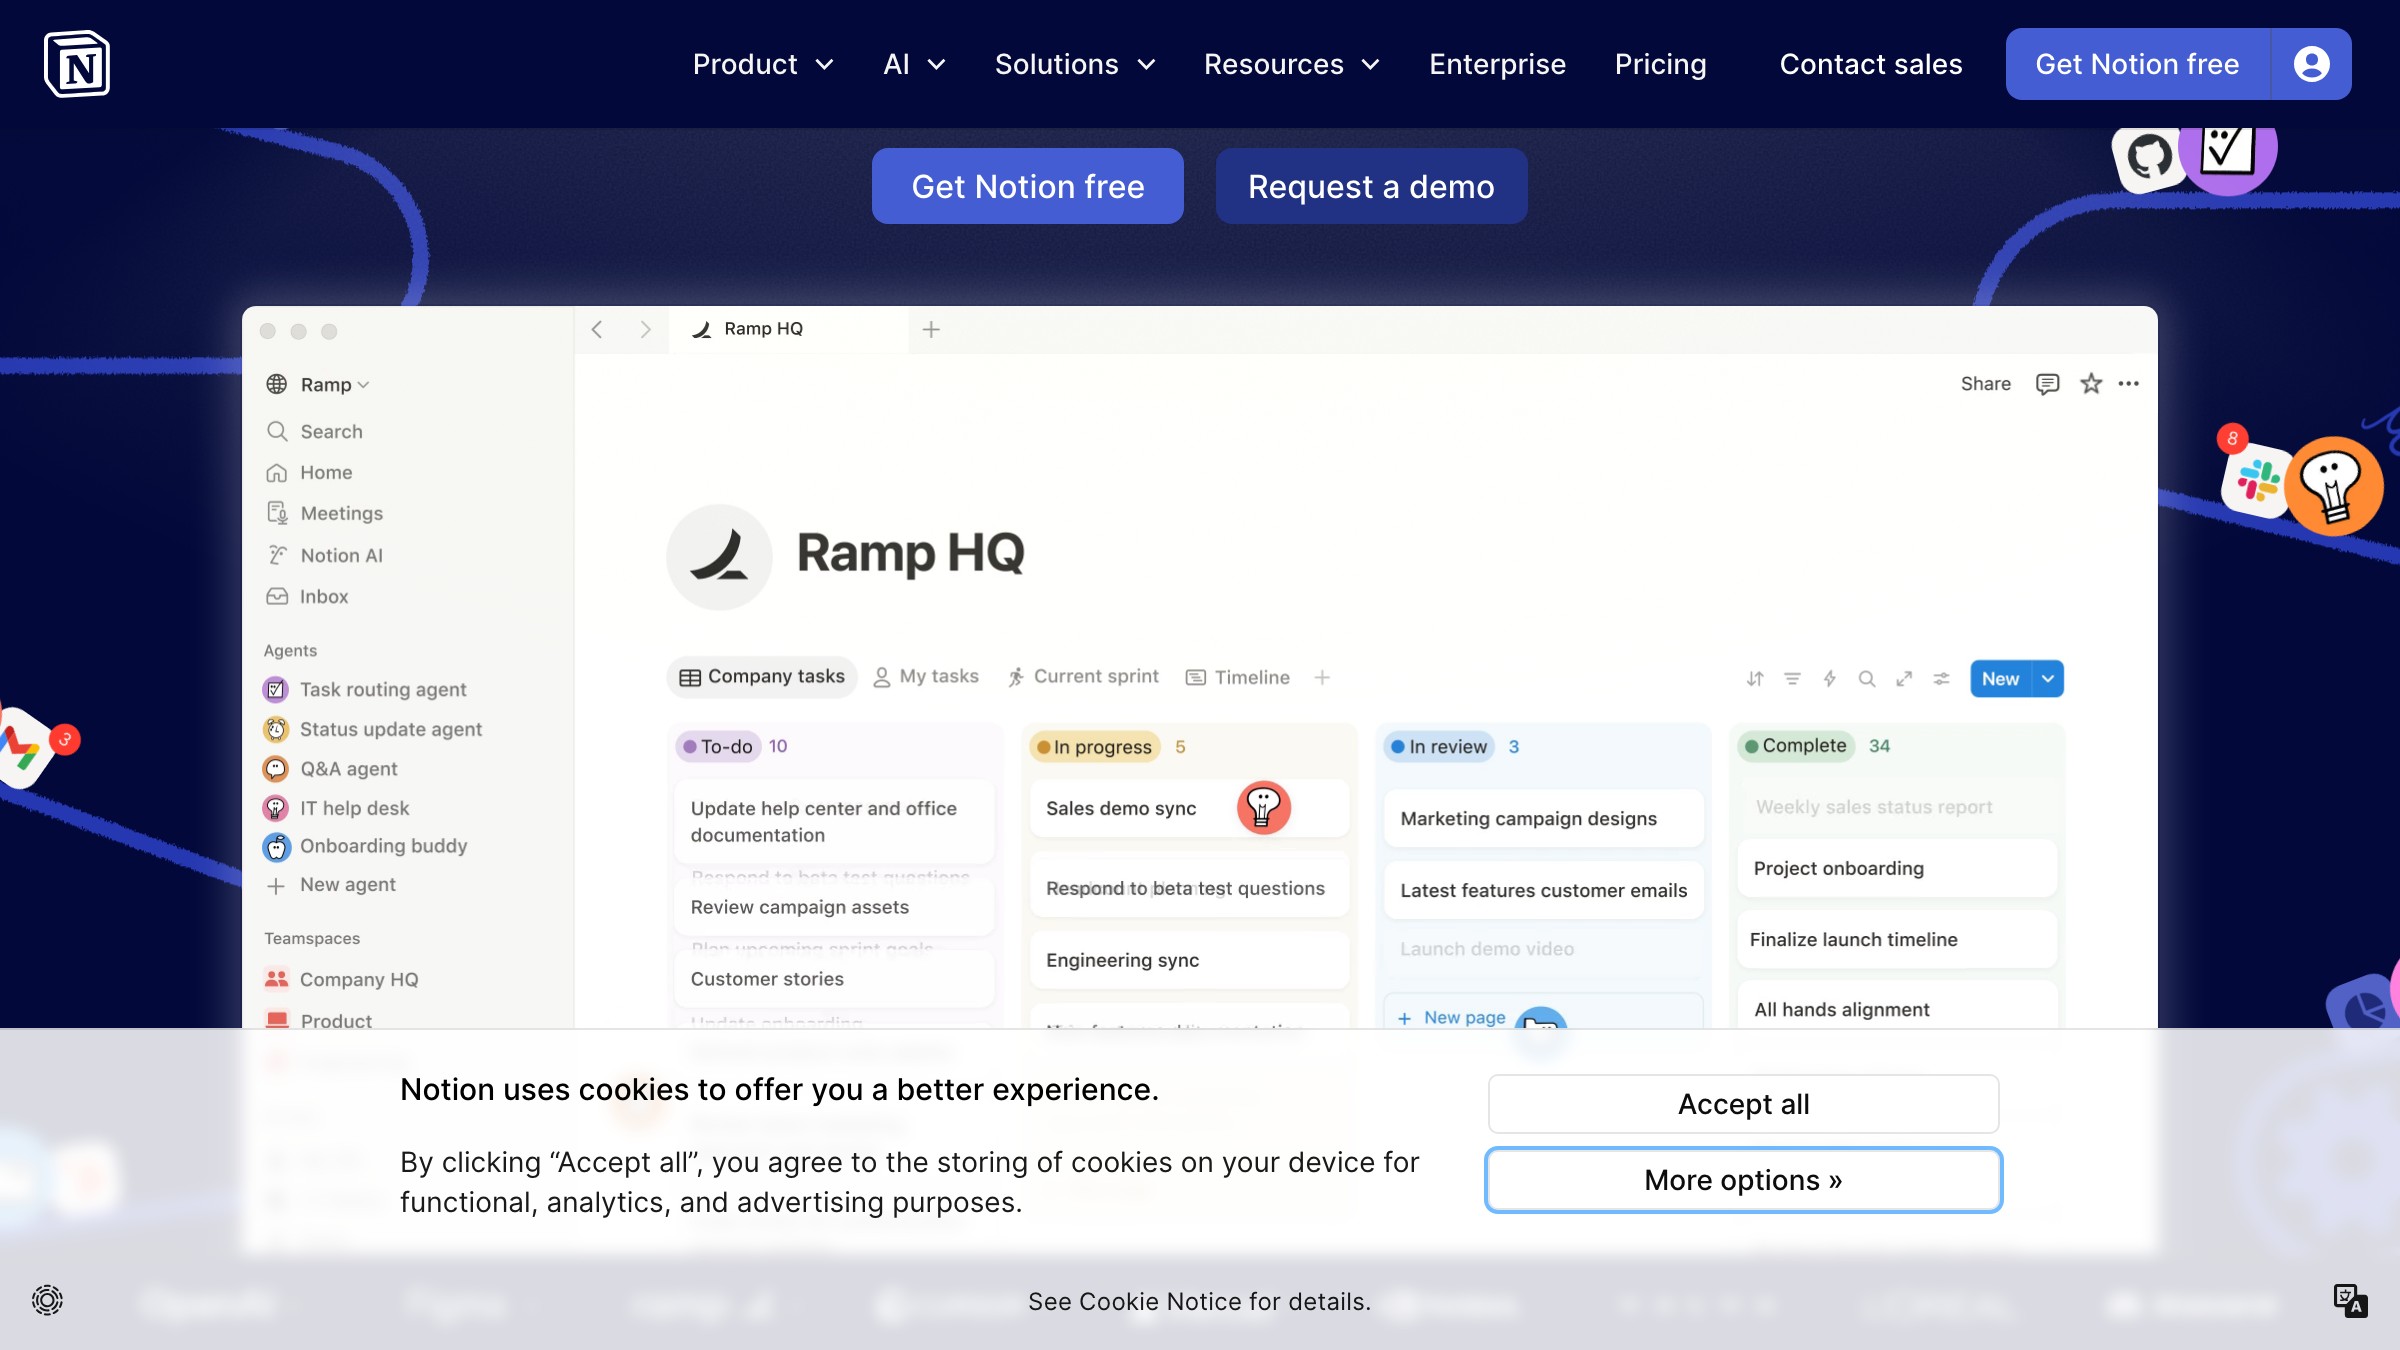
Task: Click the lightning automation icon
Action: [1829, 679]
